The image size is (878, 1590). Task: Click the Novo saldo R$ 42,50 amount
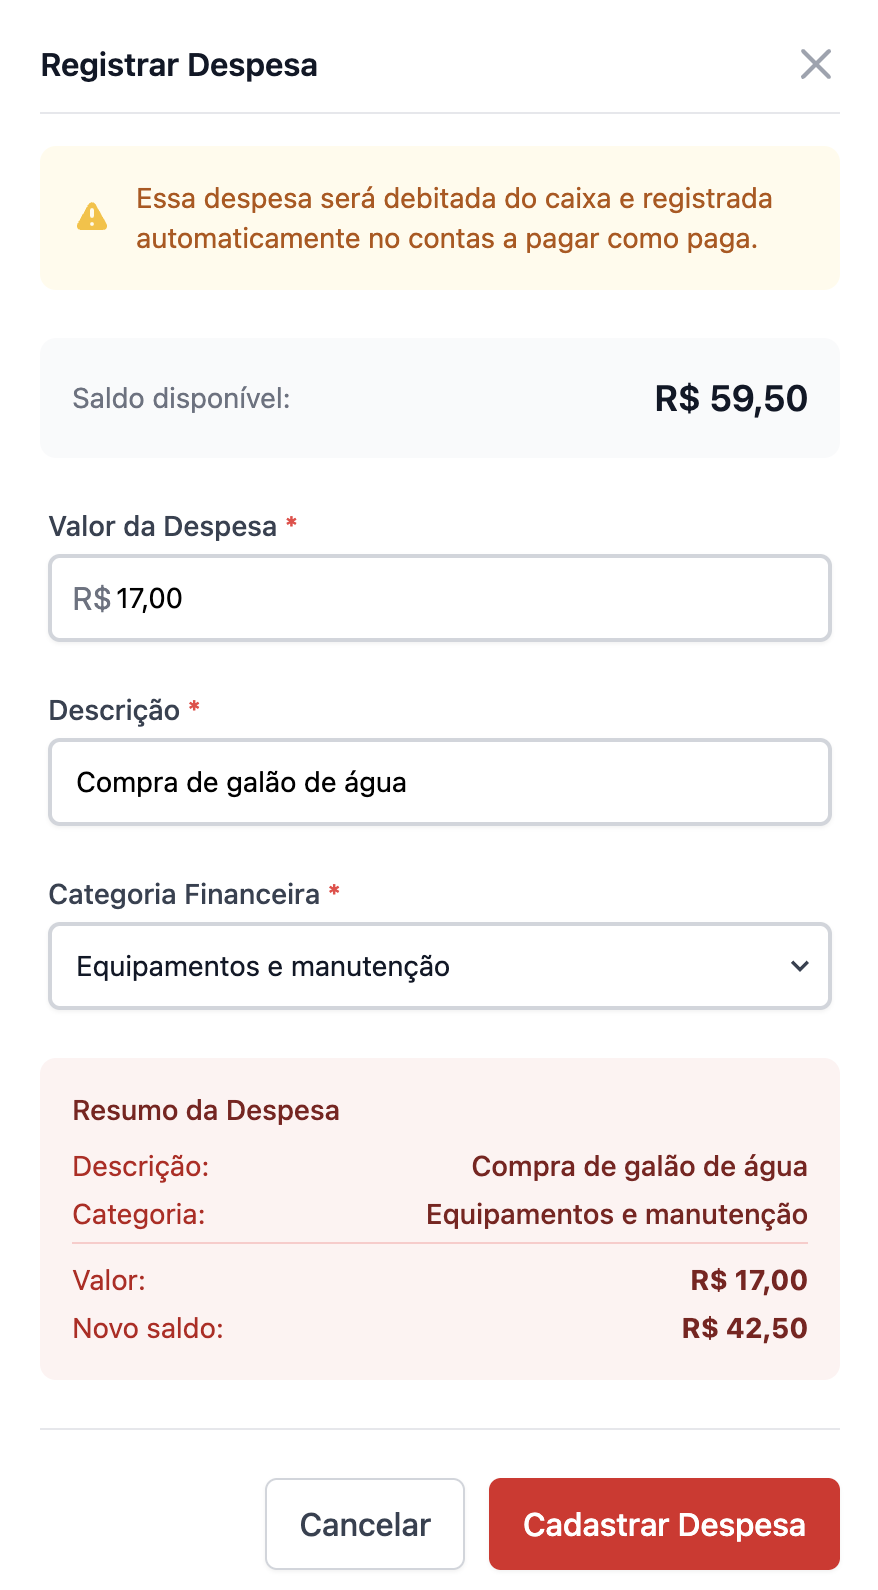click(744, 1328)
